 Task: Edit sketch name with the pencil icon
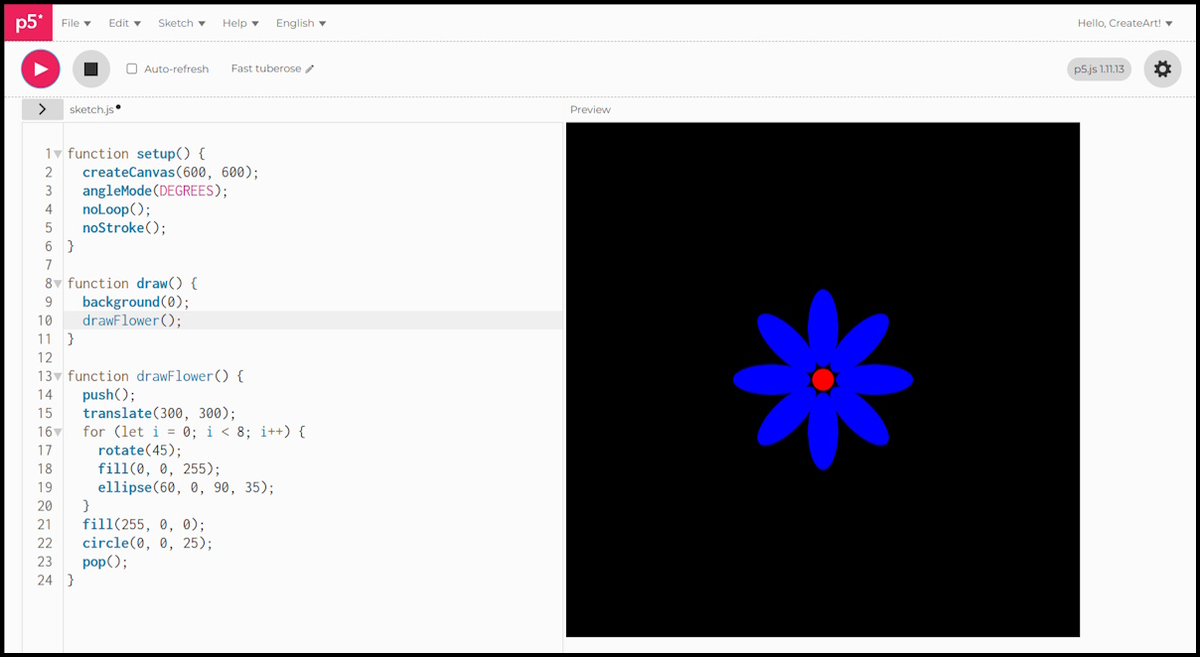coord(310,69)
